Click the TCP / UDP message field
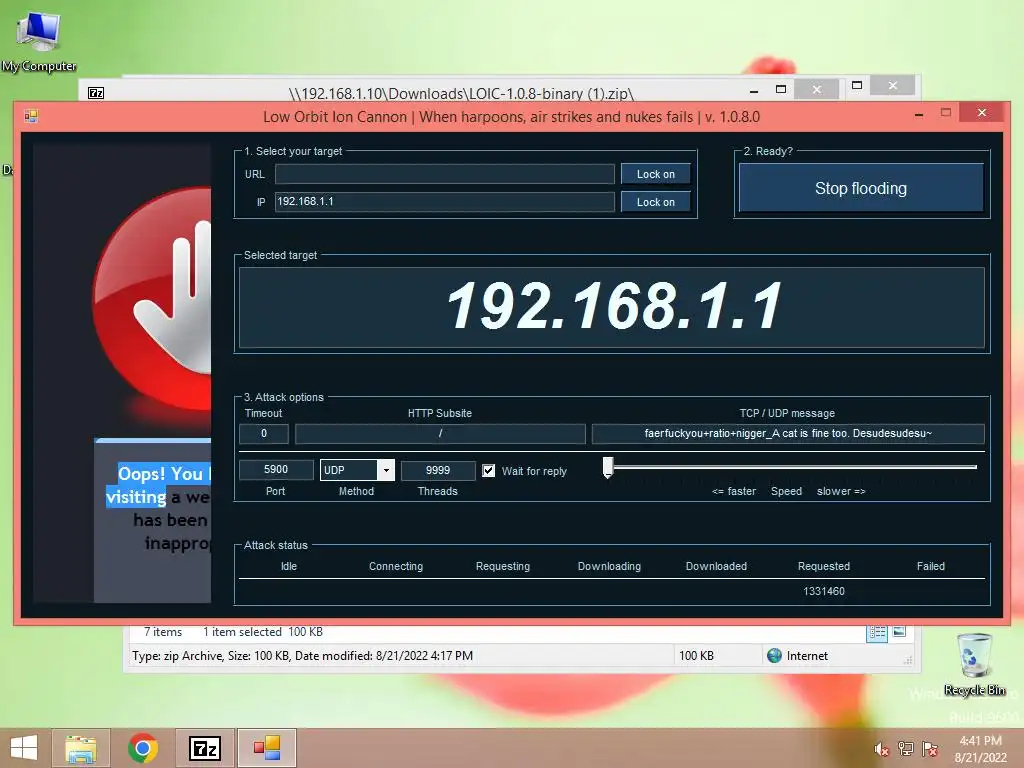The height and width of the screenshot is (768, 1024). (788, 434)
